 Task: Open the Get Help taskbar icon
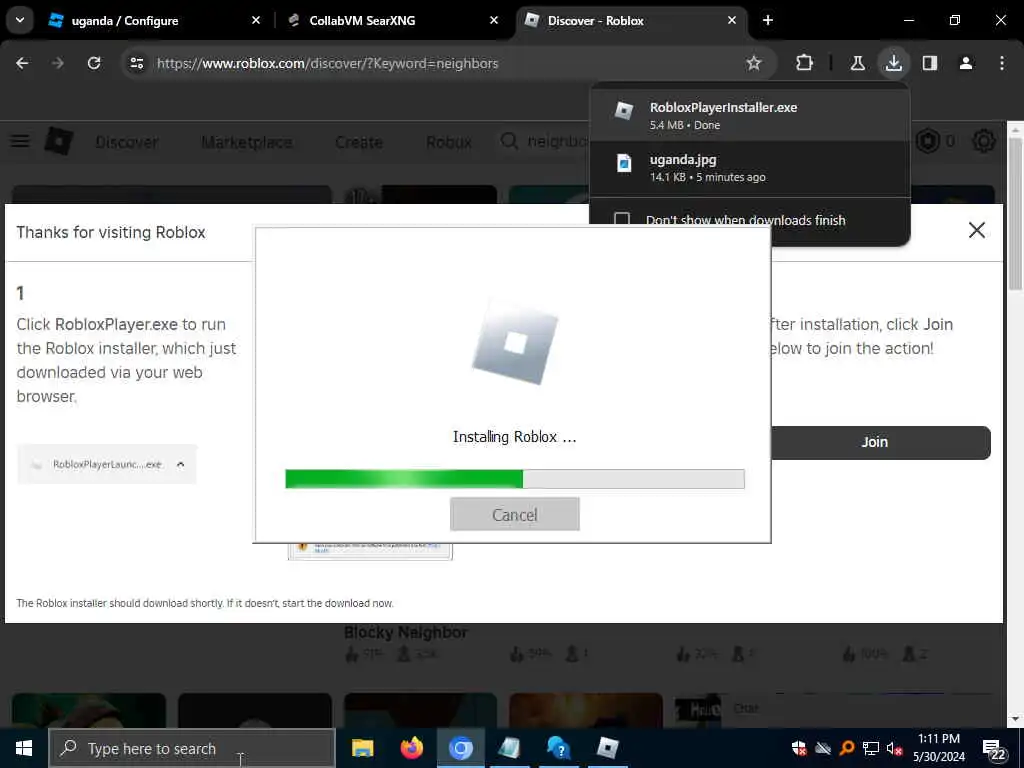click(x=558, y=748)
